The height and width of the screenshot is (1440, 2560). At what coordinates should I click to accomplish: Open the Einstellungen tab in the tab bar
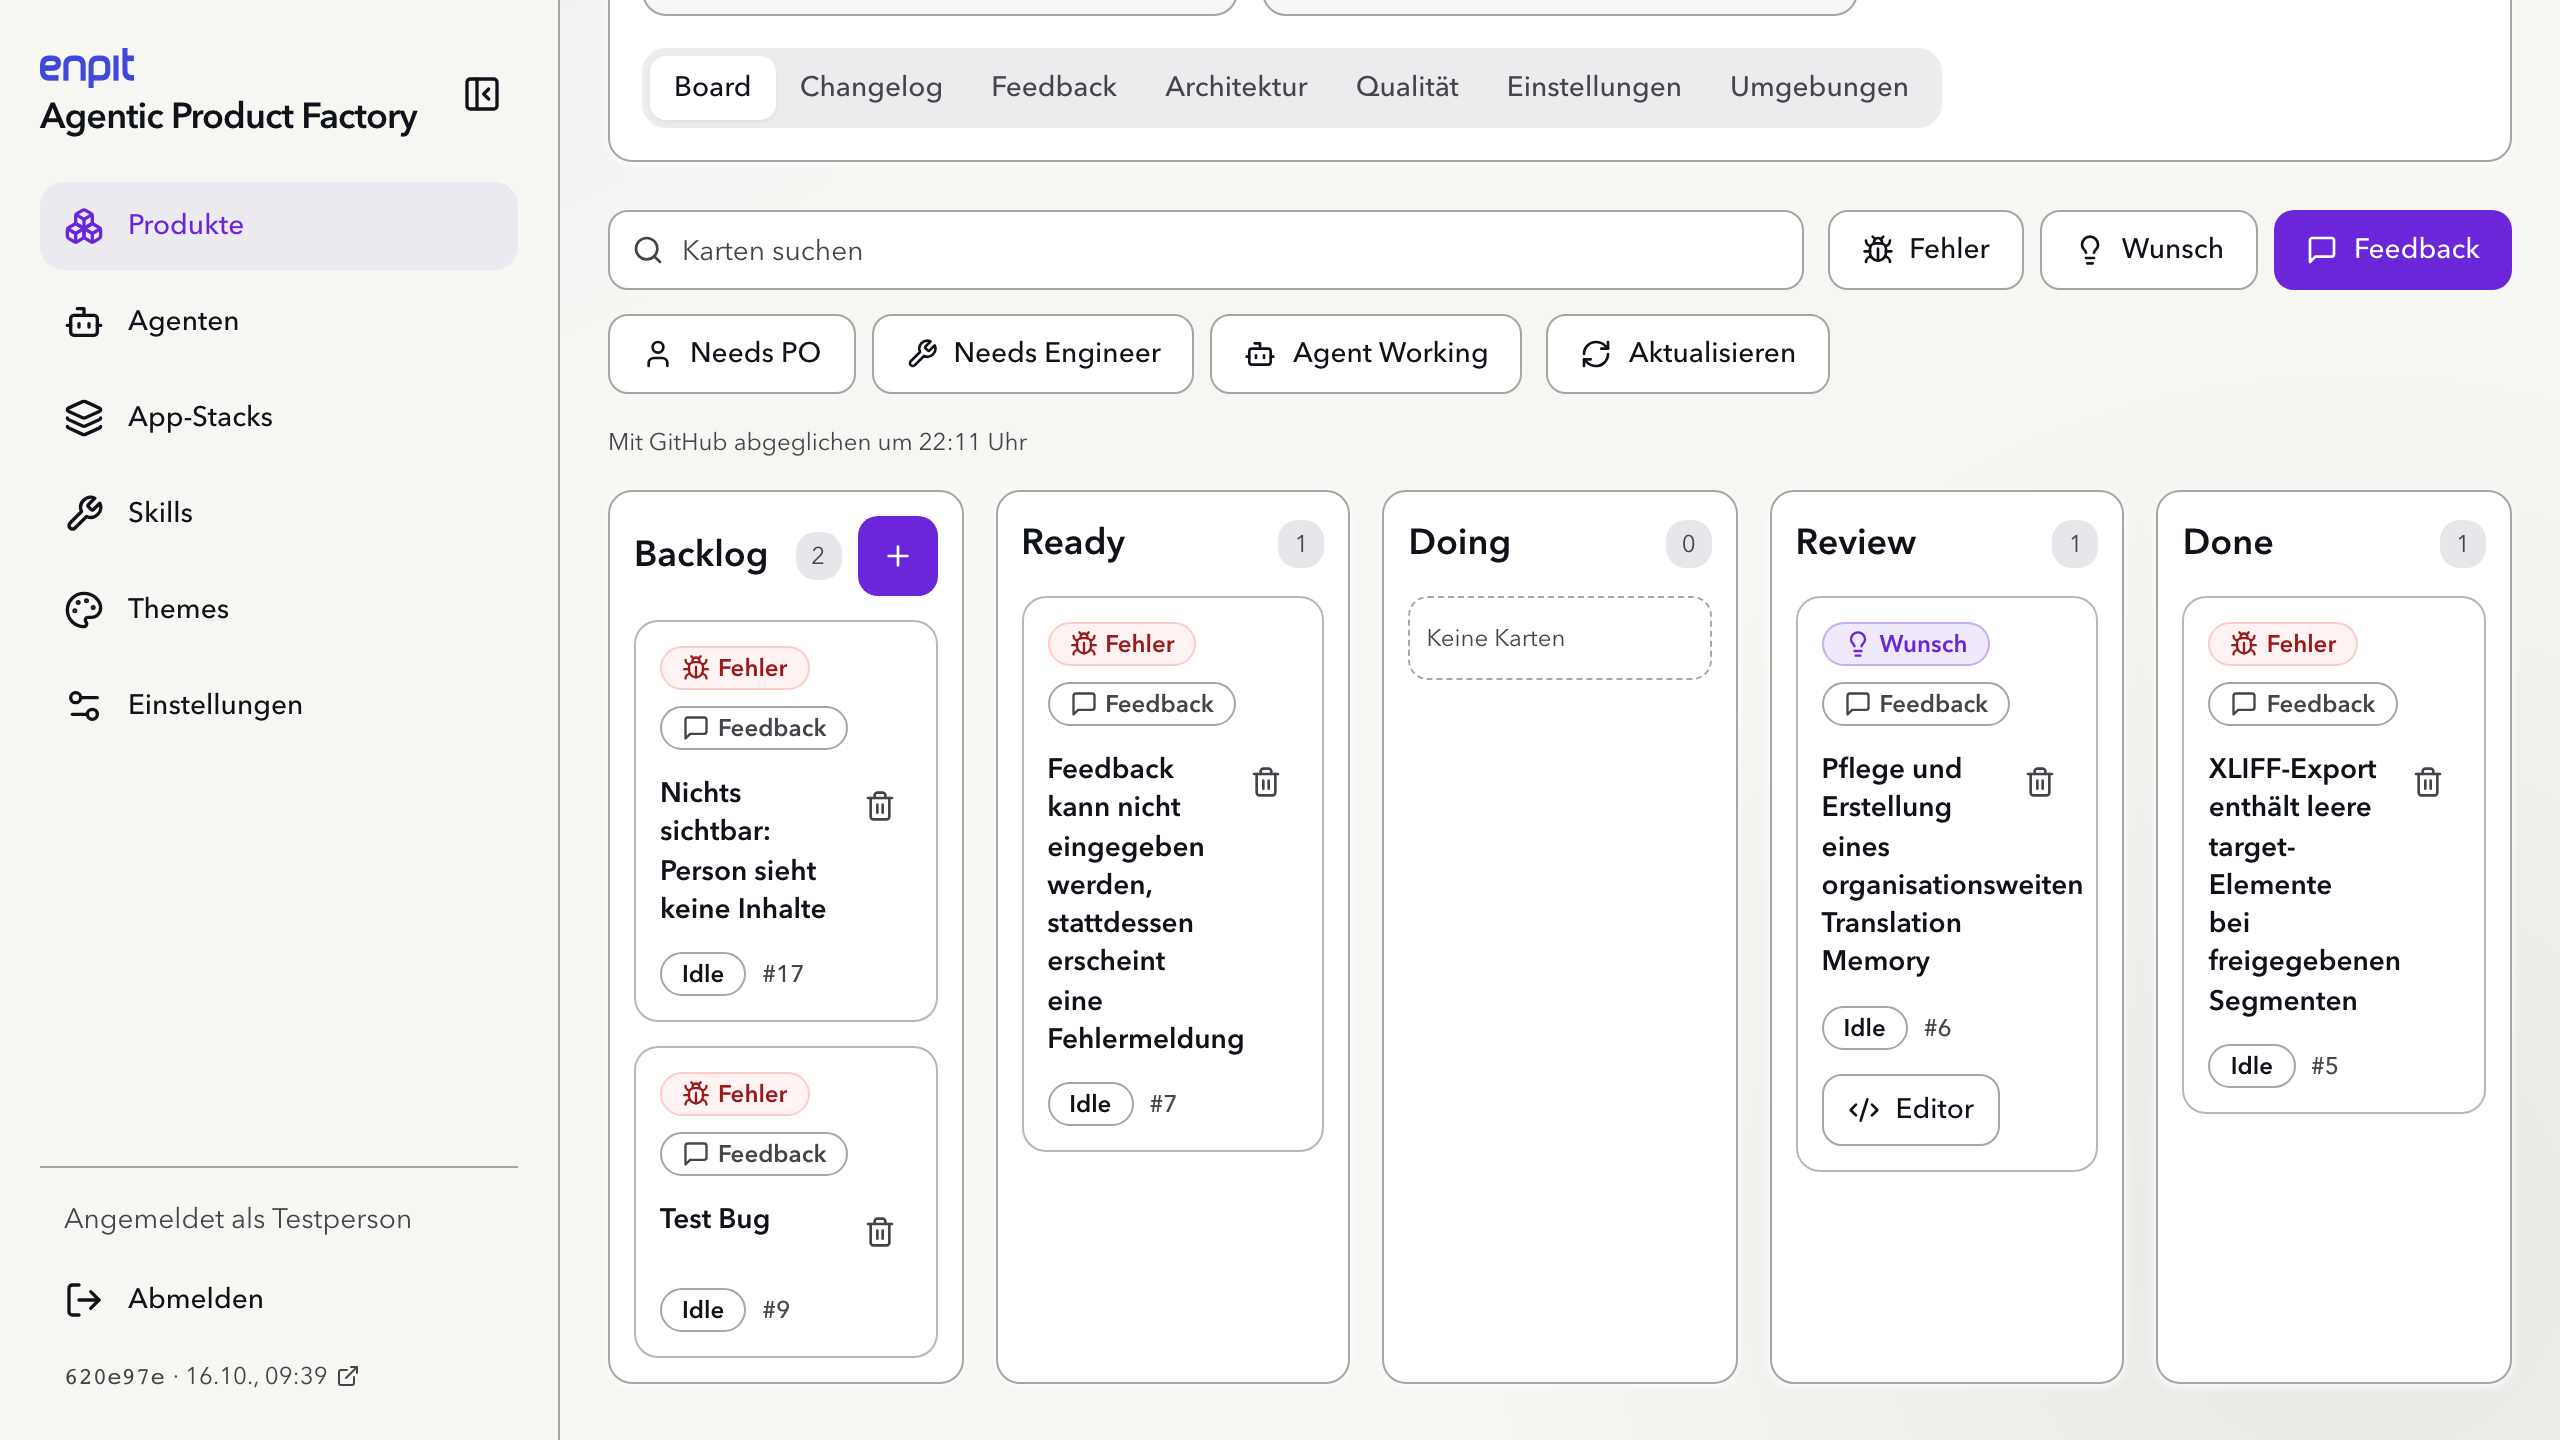pos(1594,87)
